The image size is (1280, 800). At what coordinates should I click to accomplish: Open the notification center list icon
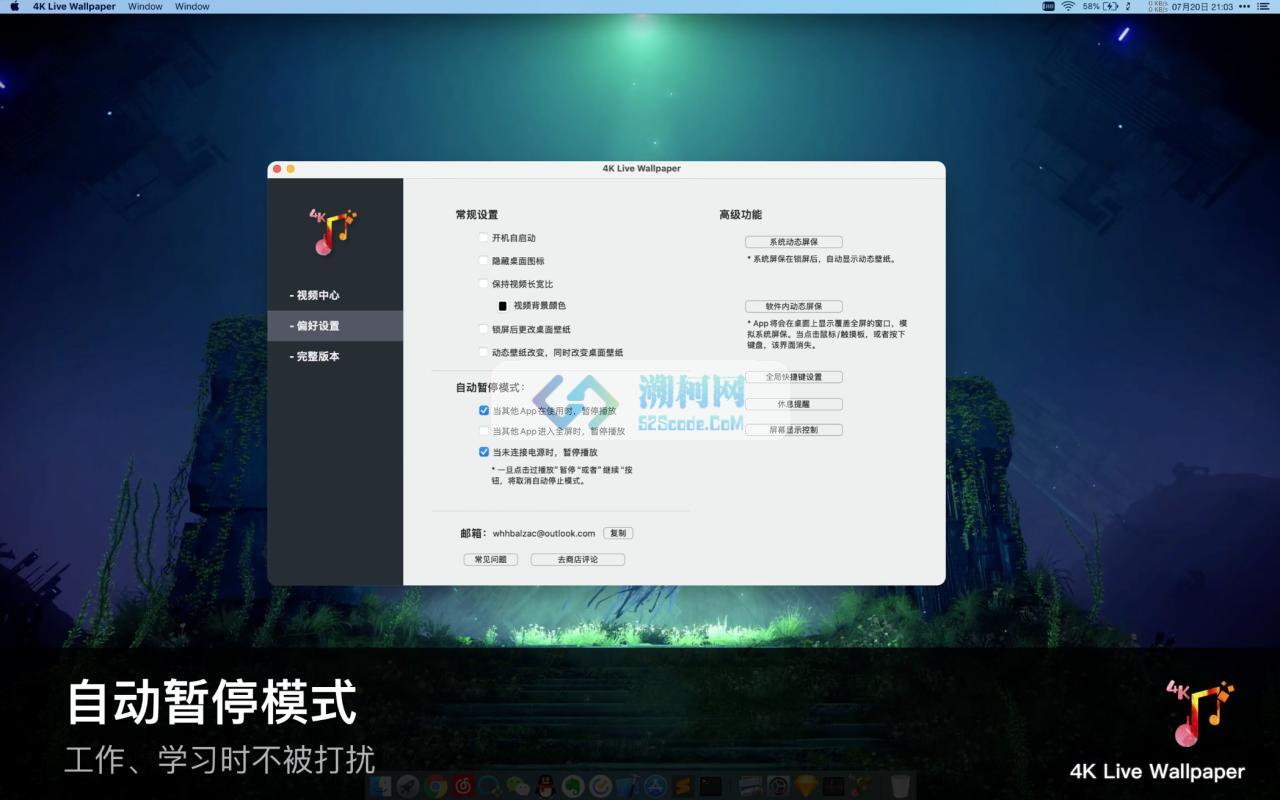[1264, 6]
